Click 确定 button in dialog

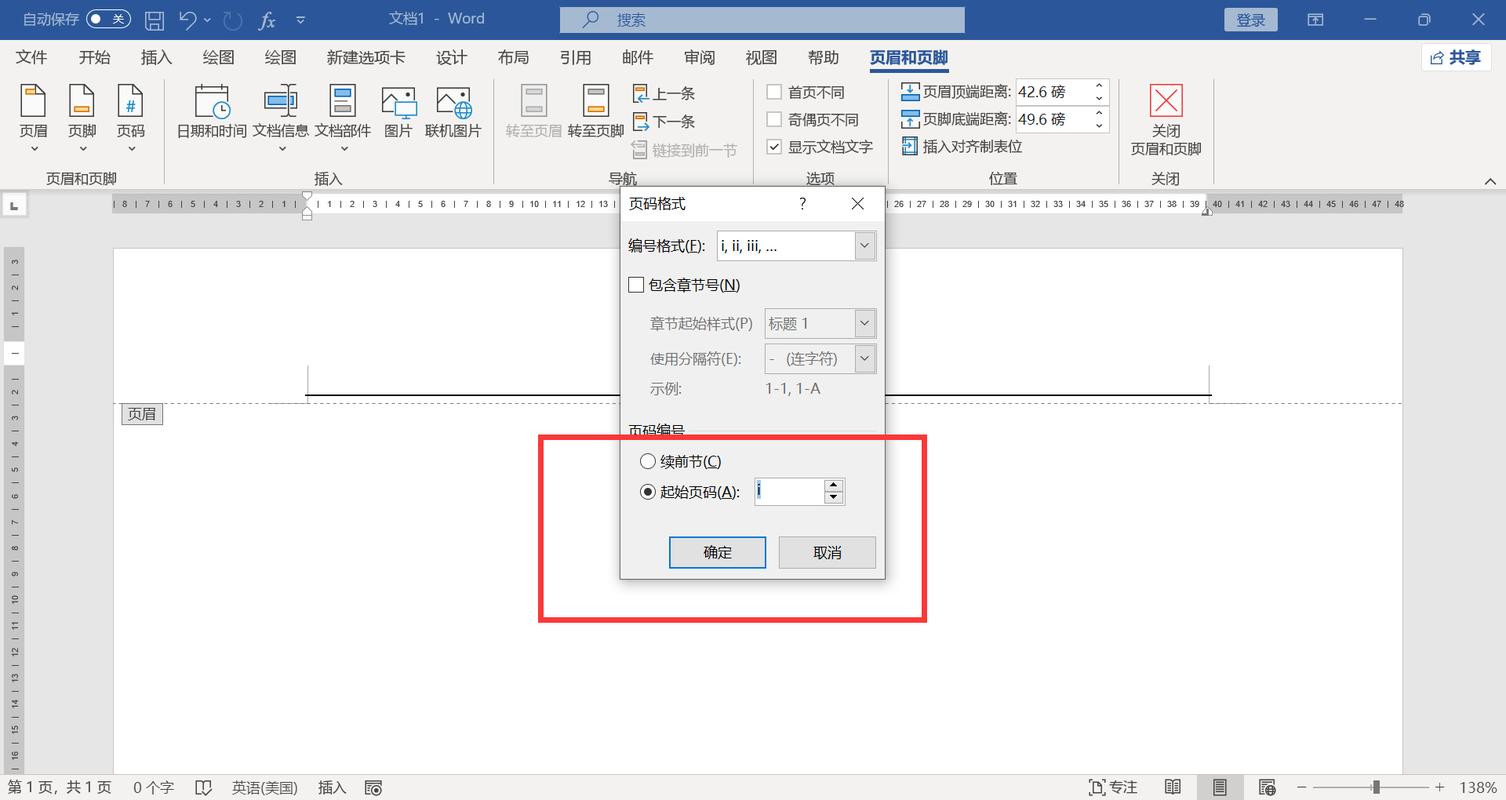tap(717, 552)
